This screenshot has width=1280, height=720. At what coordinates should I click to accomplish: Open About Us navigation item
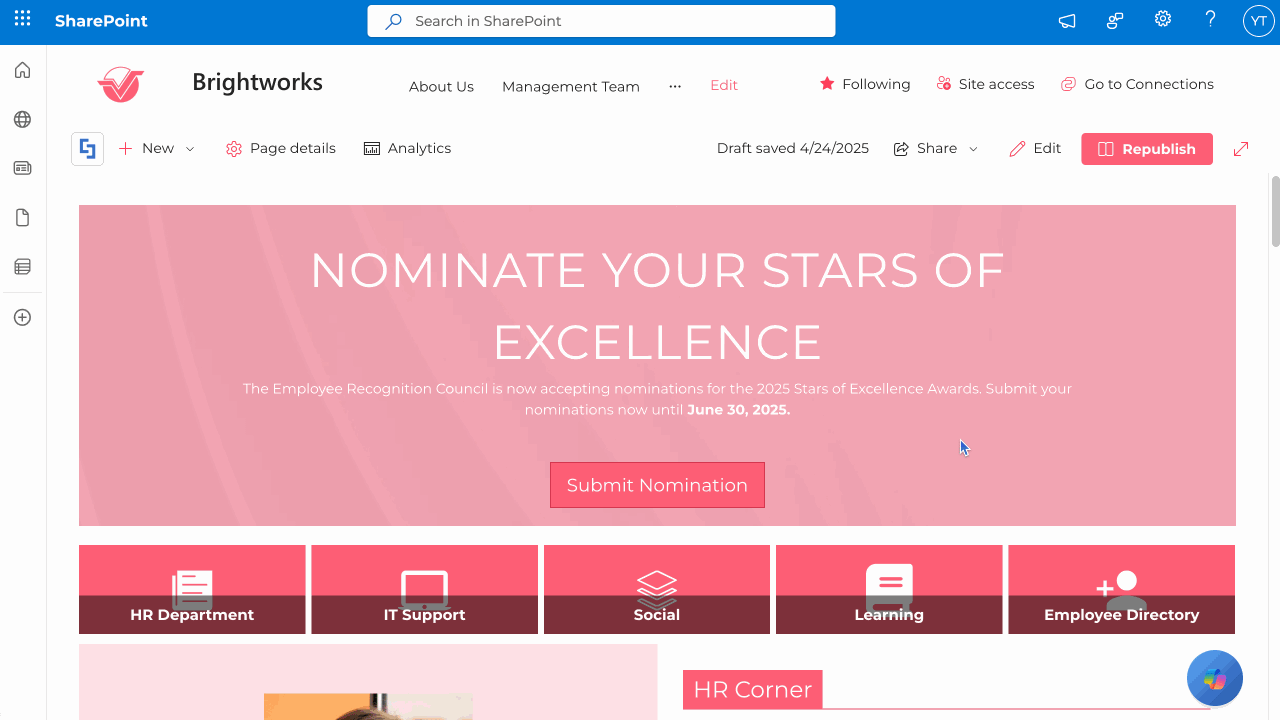[x=441, y=86]
